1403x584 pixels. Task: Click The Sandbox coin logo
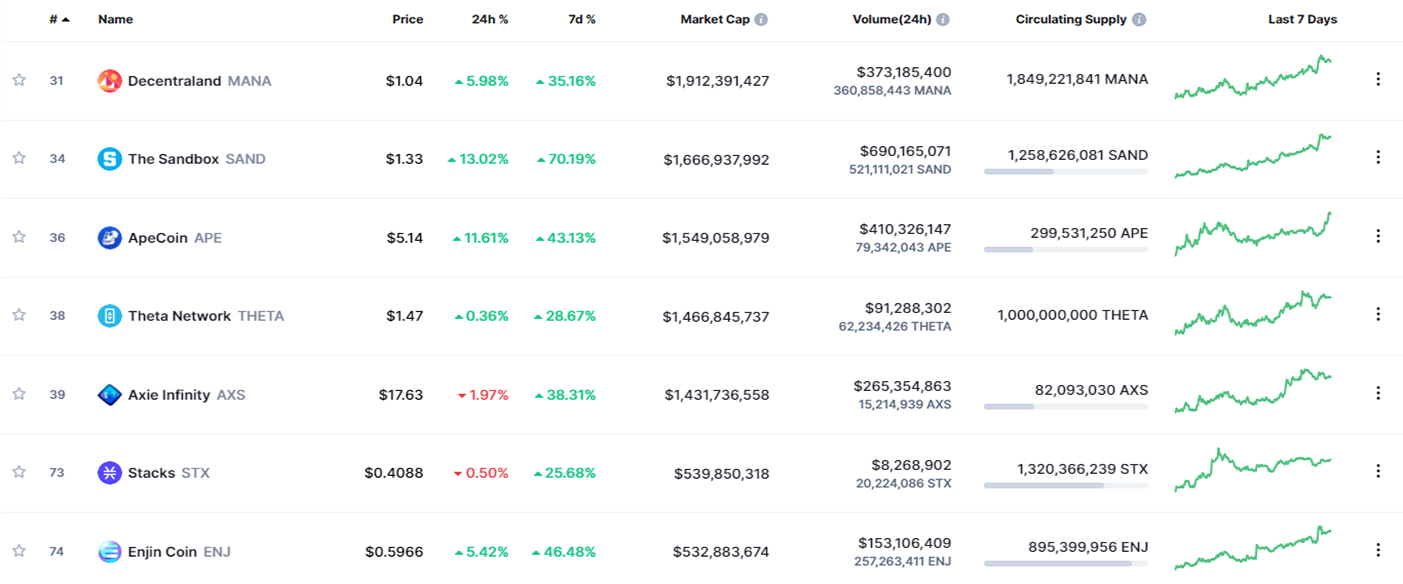[110, 159]
